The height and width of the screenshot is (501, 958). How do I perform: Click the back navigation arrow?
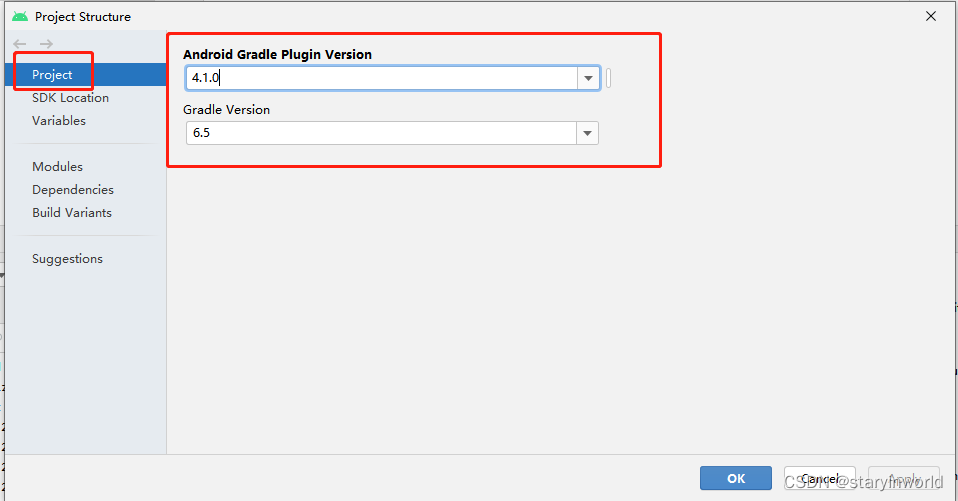pyautogui.click(x=20, y=44)
